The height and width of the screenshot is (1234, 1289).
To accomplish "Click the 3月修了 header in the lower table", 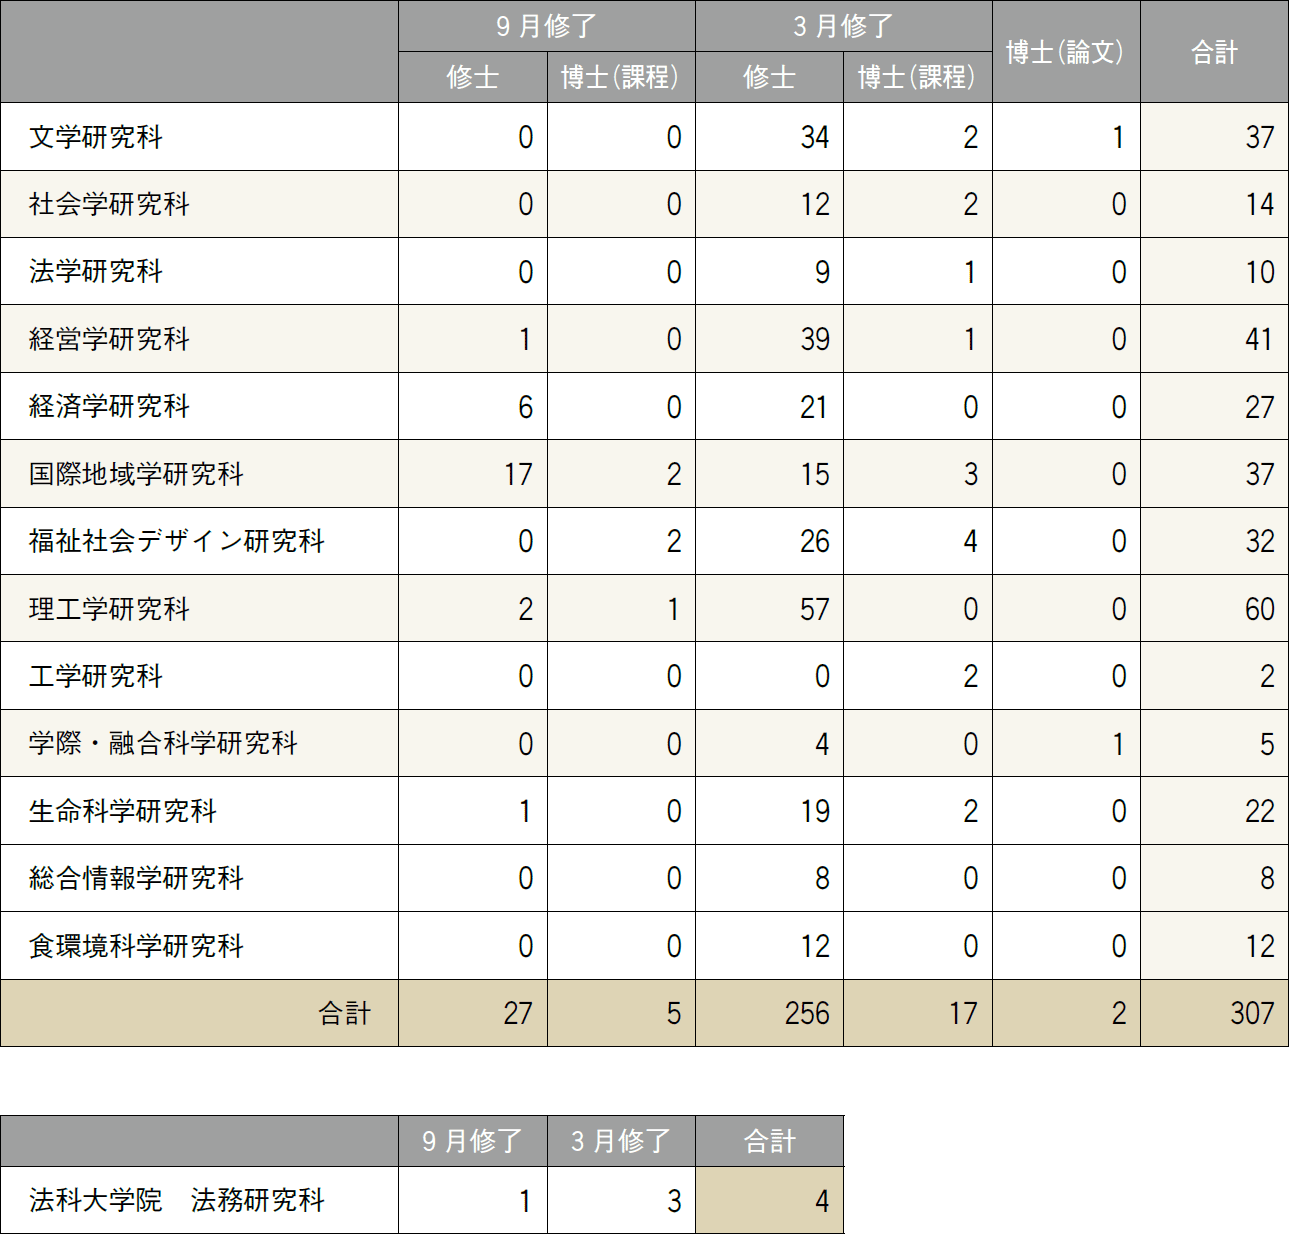I will click(x=621, y=1141).
